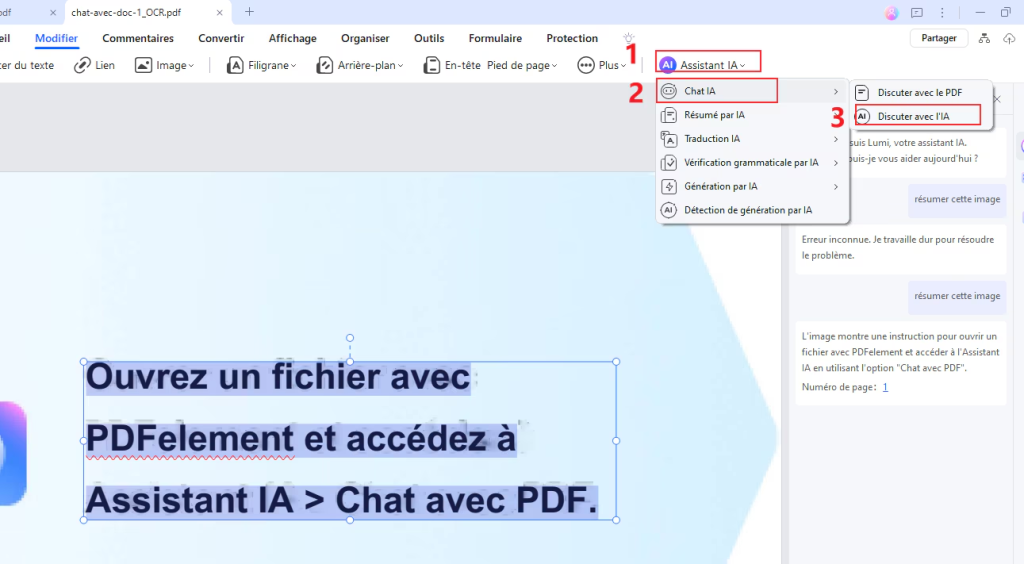The width and height of the screenshot is (1024, 564).
Task: Click the 'Ouvrez un fichier avec' text line
Action: point(278,377)
